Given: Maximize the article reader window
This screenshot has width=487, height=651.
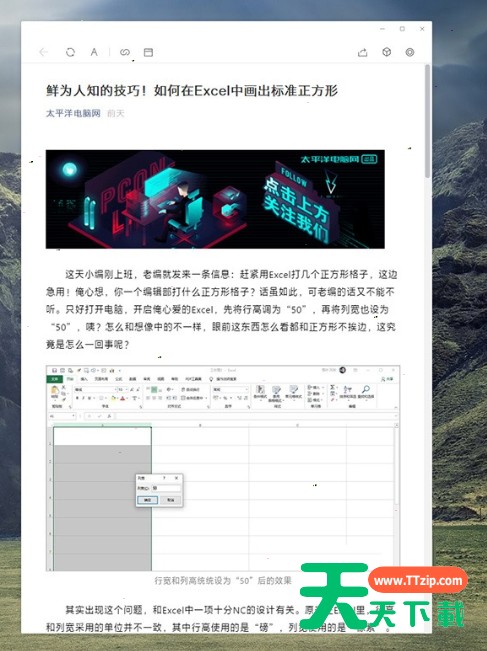Looking at the screenshot, I should point(402,29).
